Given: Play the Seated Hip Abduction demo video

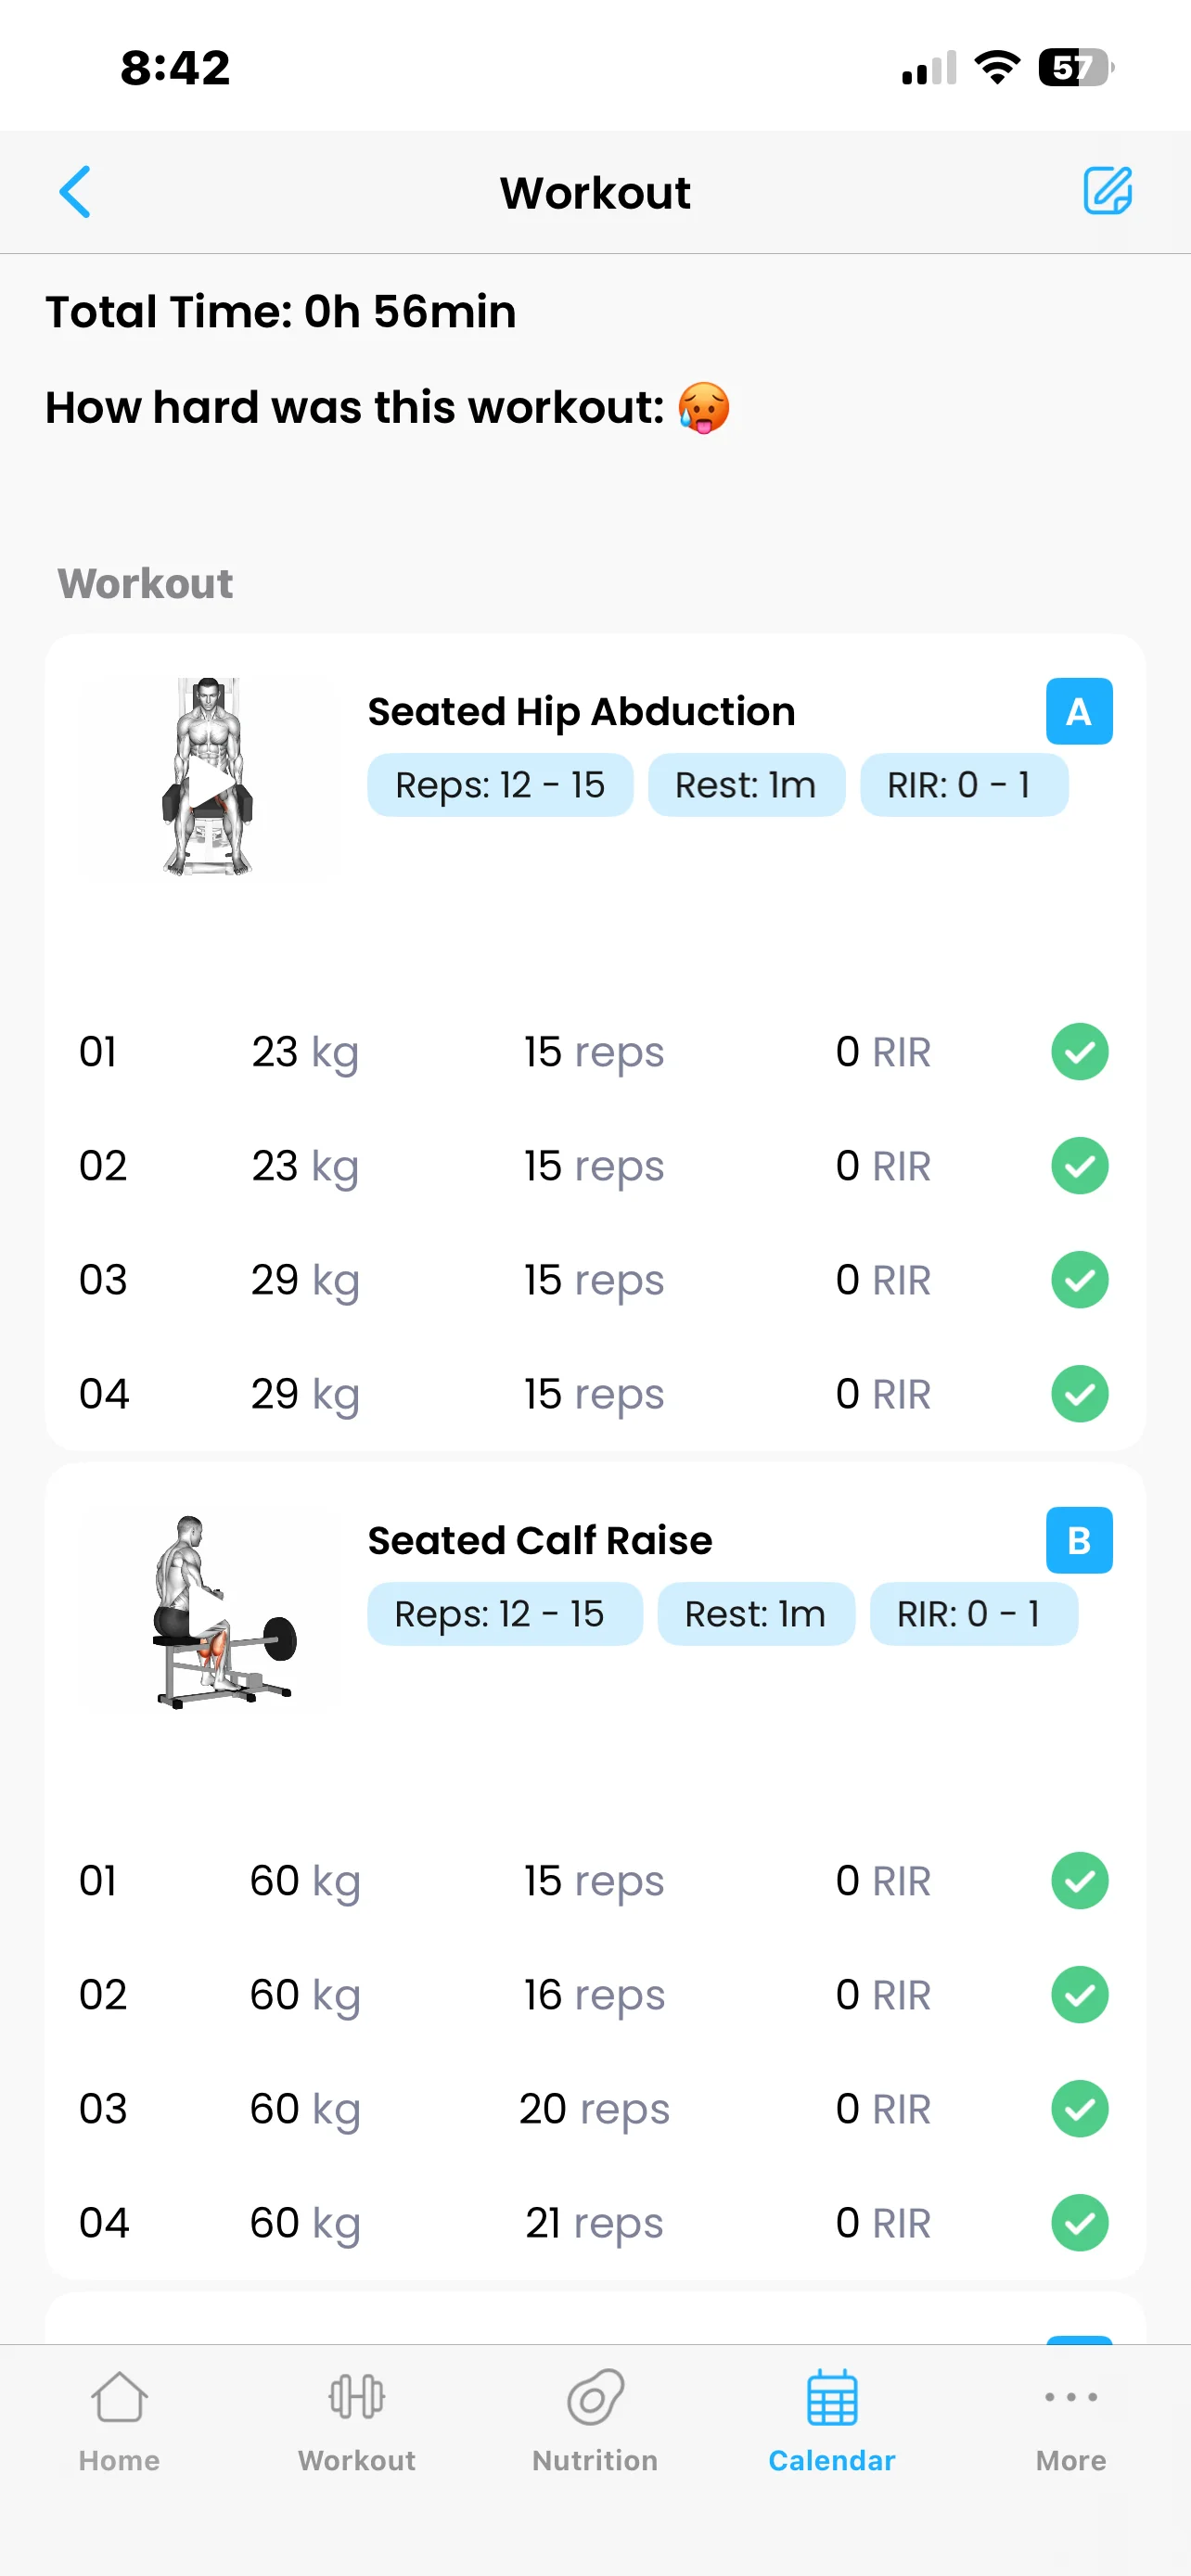Looking at the screenshot, I should (210, 778).
